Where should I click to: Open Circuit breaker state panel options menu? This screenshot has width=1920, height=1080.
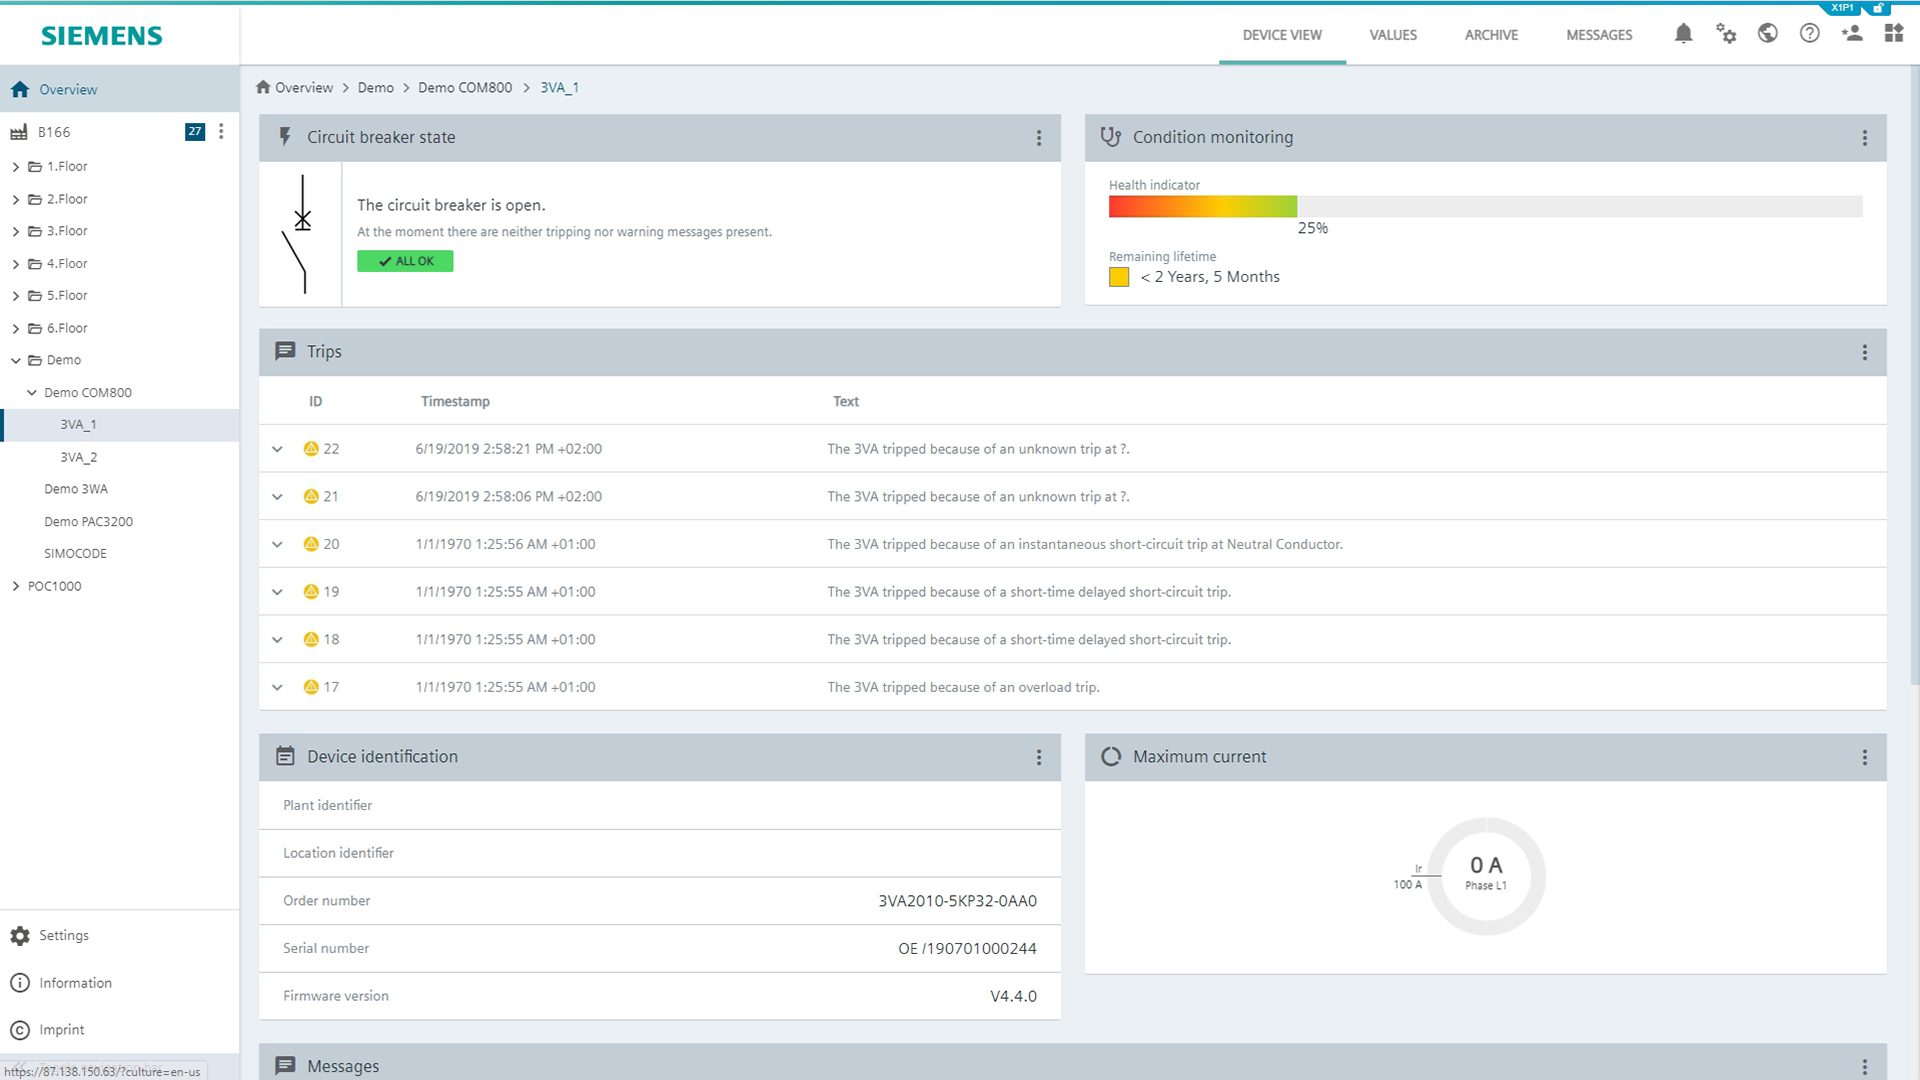(x=1039, y=138)
